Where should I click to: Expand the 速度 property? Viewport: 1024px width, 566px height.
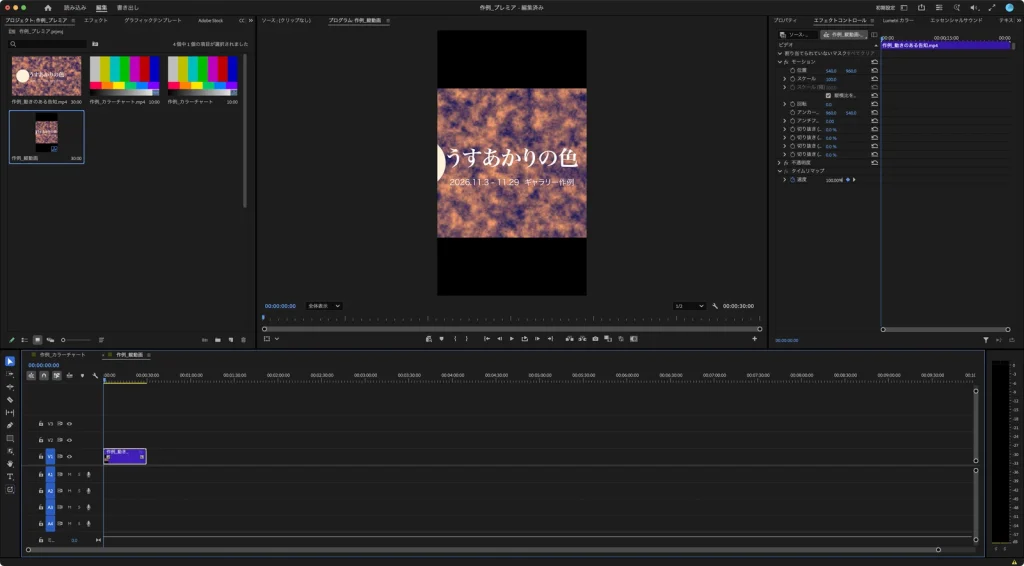coord(784,180)
